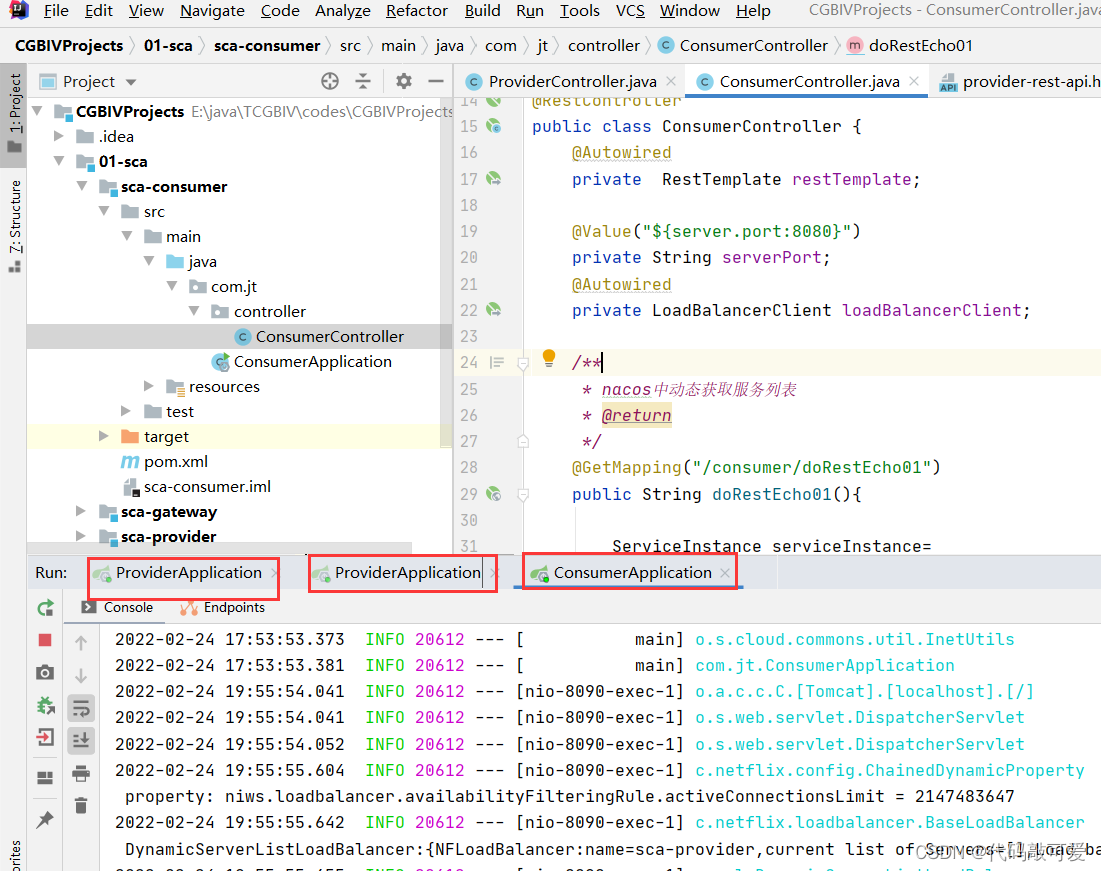The width and height of the screenshot is (1101, 871).
Task: Hide the Project panel with the minus icon
Action: pyautogui.click(x=436, y=81)
